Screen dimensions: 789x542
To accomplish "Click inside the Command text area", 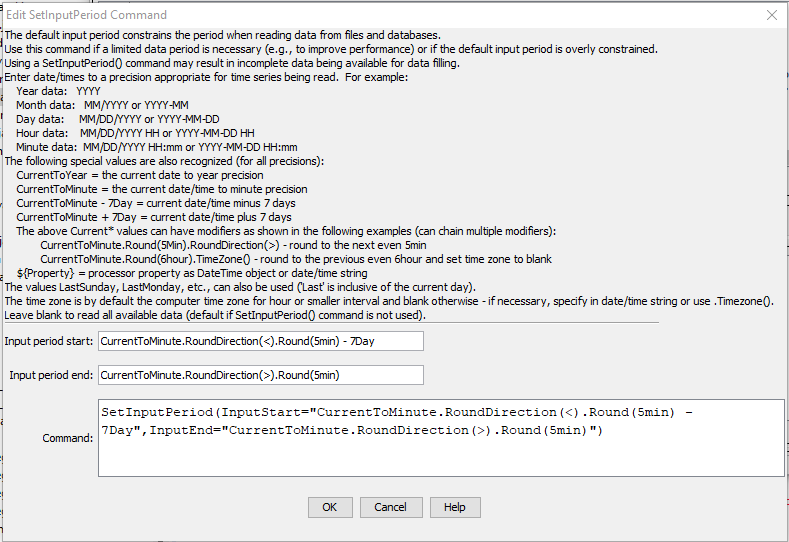I will point(441,438).
